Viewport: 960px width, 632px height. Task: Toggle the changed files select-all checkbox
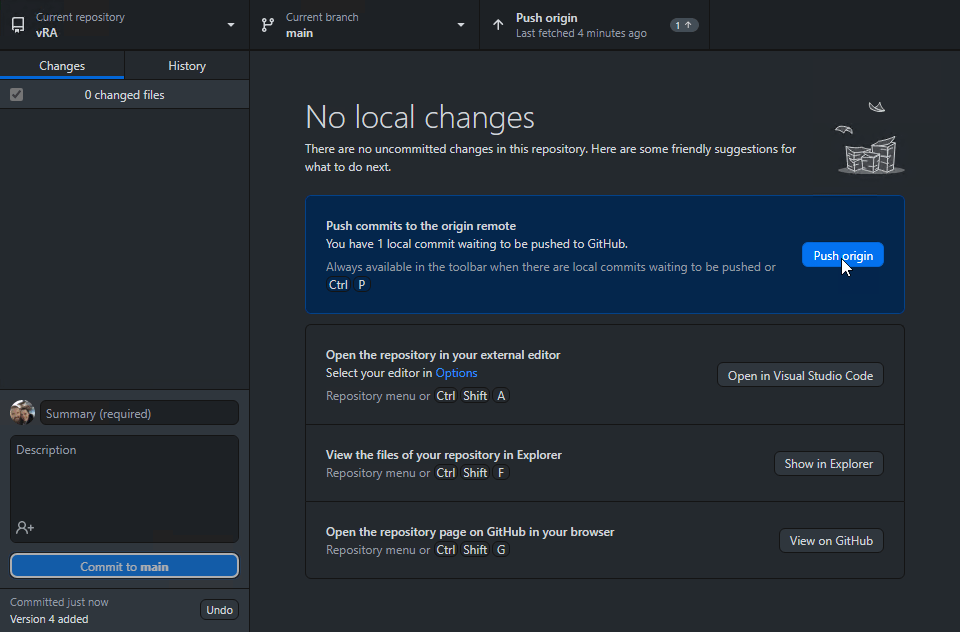pyautogui.click(x=16, y=95)
